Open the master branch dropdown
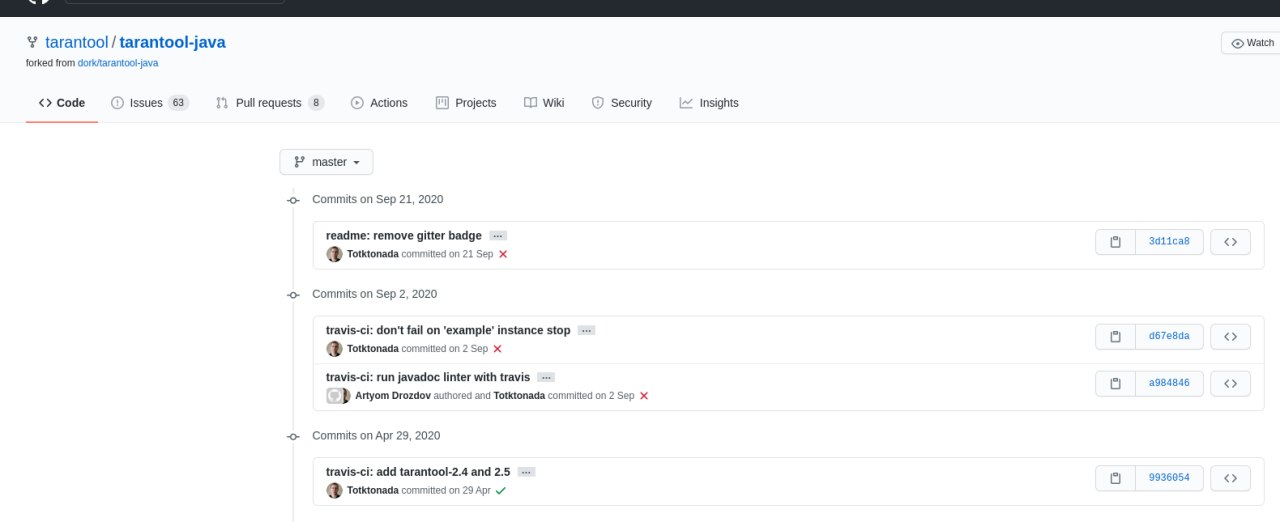This screenshot has height=522, width=1280. click(326, 162)
